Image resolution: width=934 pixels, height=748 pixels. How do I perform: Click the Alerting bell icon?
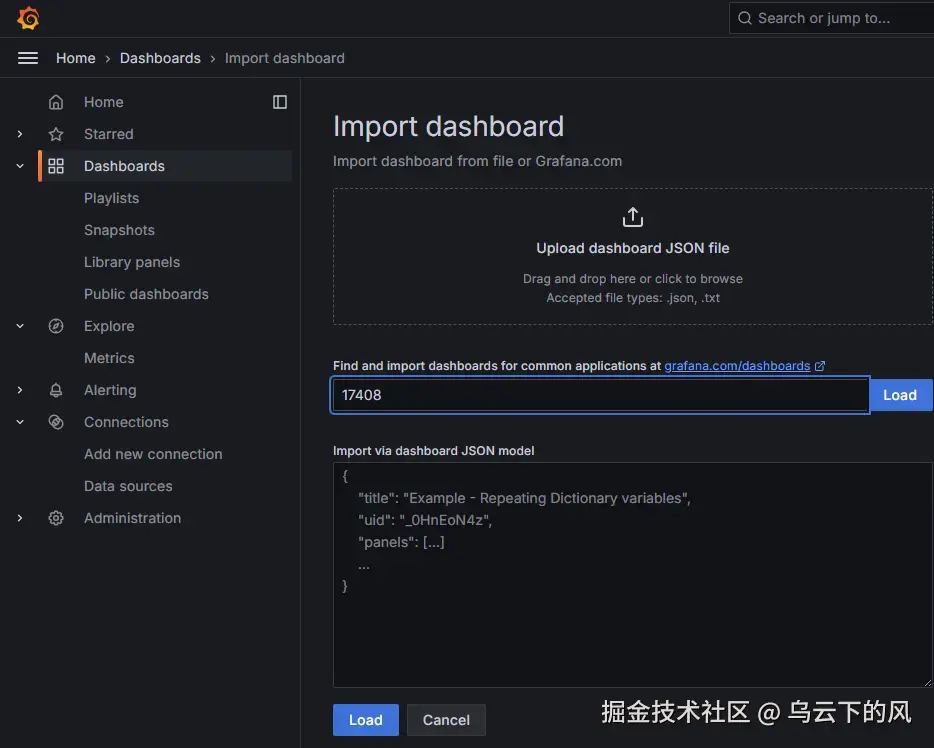tap(56, 390)
